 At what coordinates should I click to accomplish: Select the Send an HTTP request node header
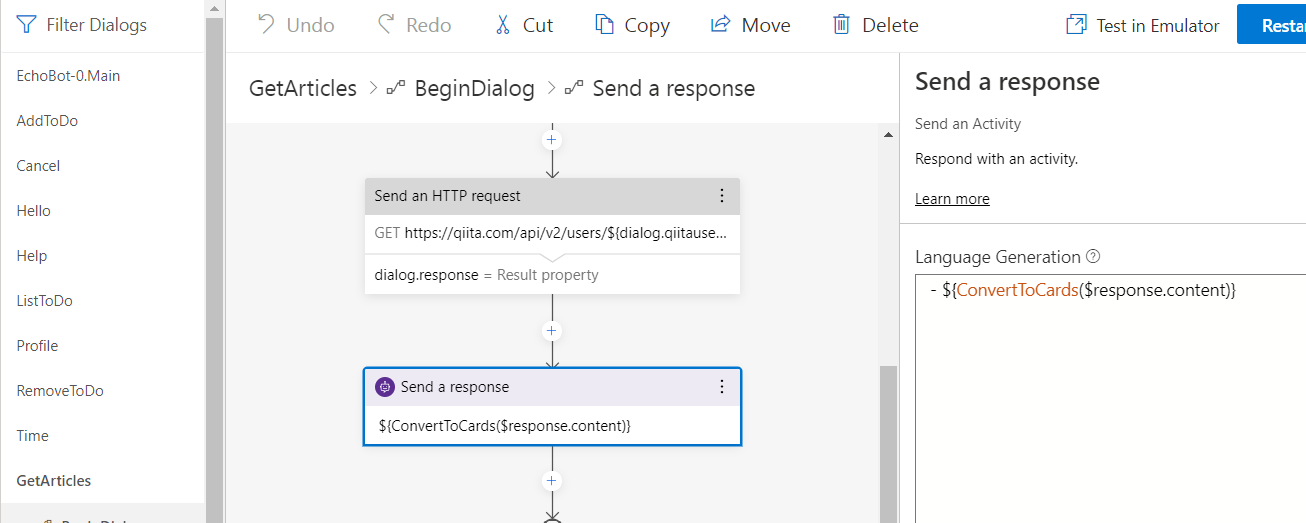pyautogui.click(x=552, y=196)
